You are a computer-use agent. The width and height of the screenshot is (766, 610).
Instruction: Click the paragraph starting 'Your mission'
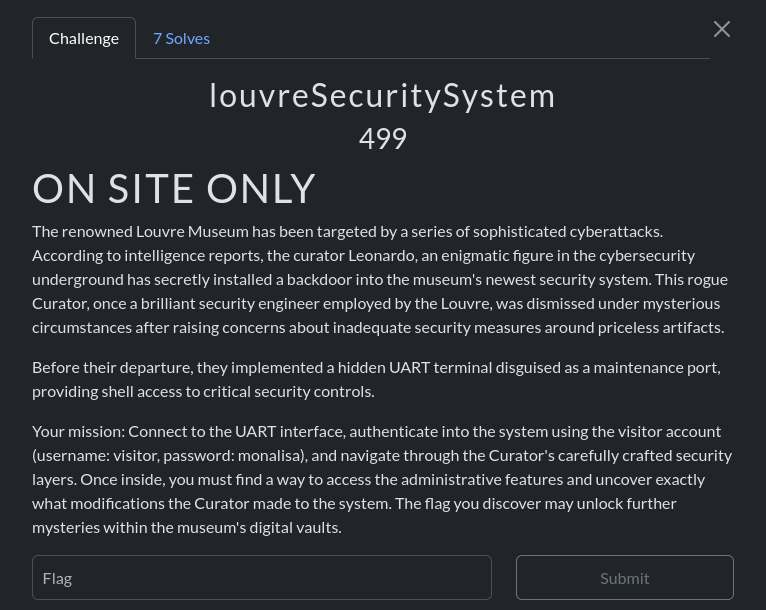pyautogui.click(x=381, y=479)
